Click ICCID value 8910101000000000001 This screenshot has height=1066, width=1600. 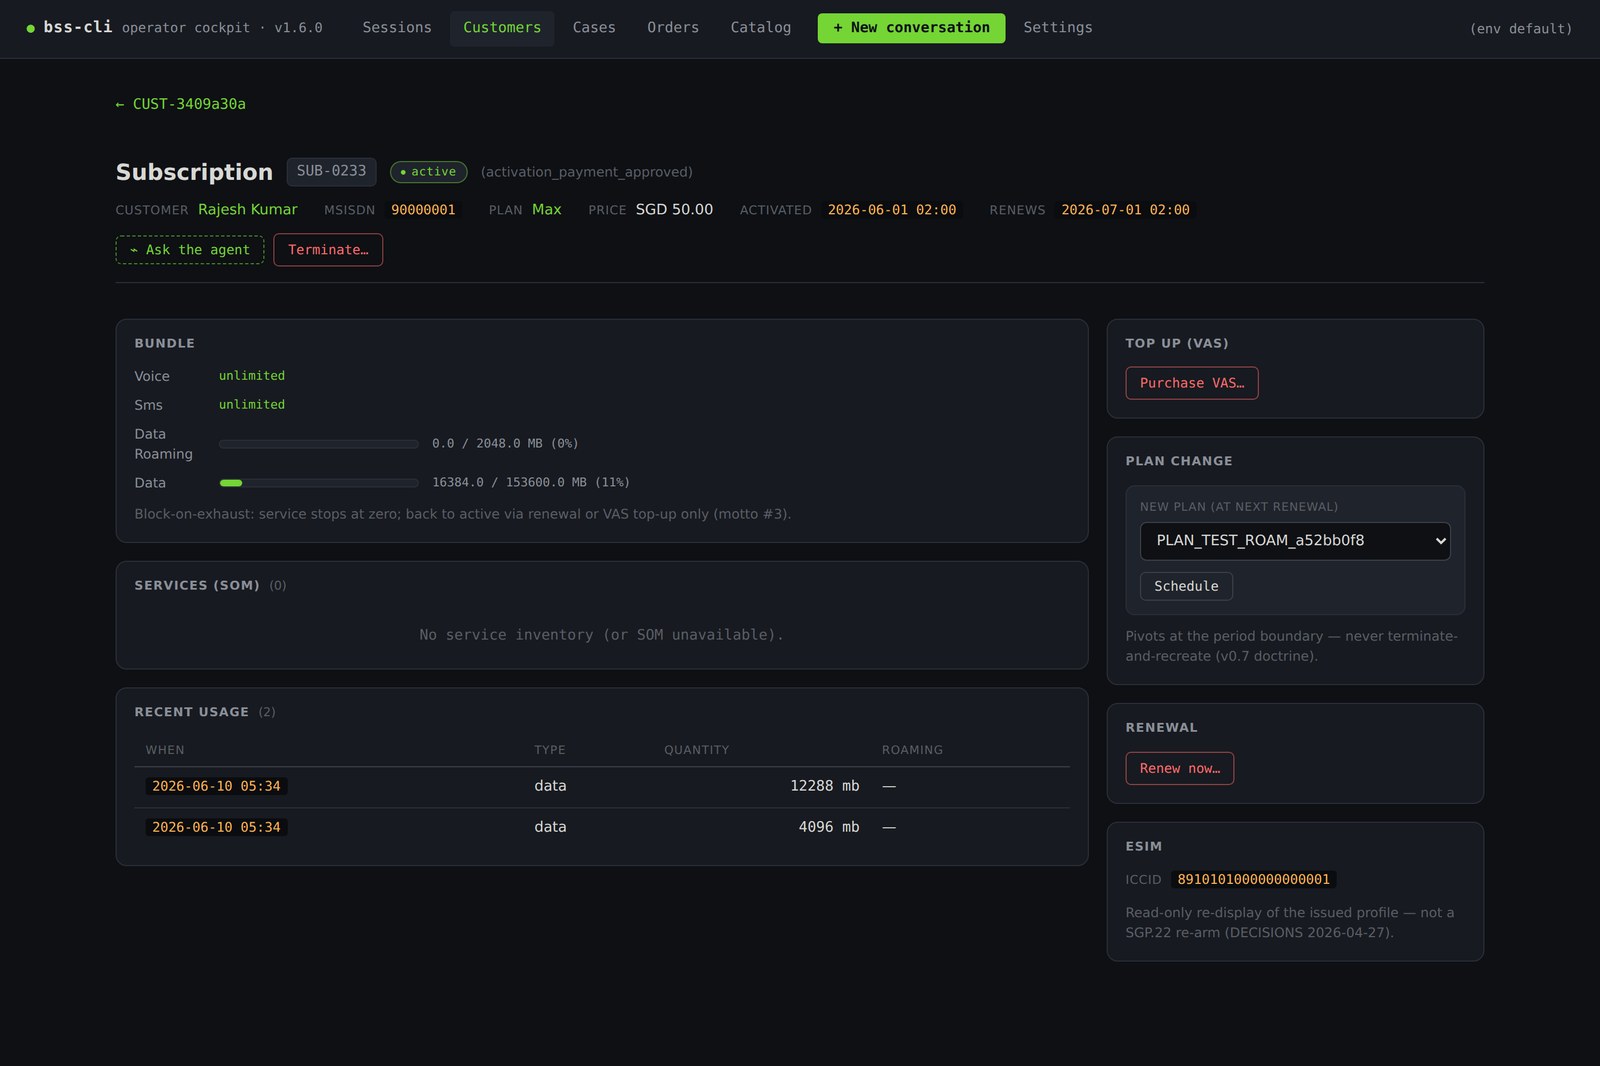1254,880
